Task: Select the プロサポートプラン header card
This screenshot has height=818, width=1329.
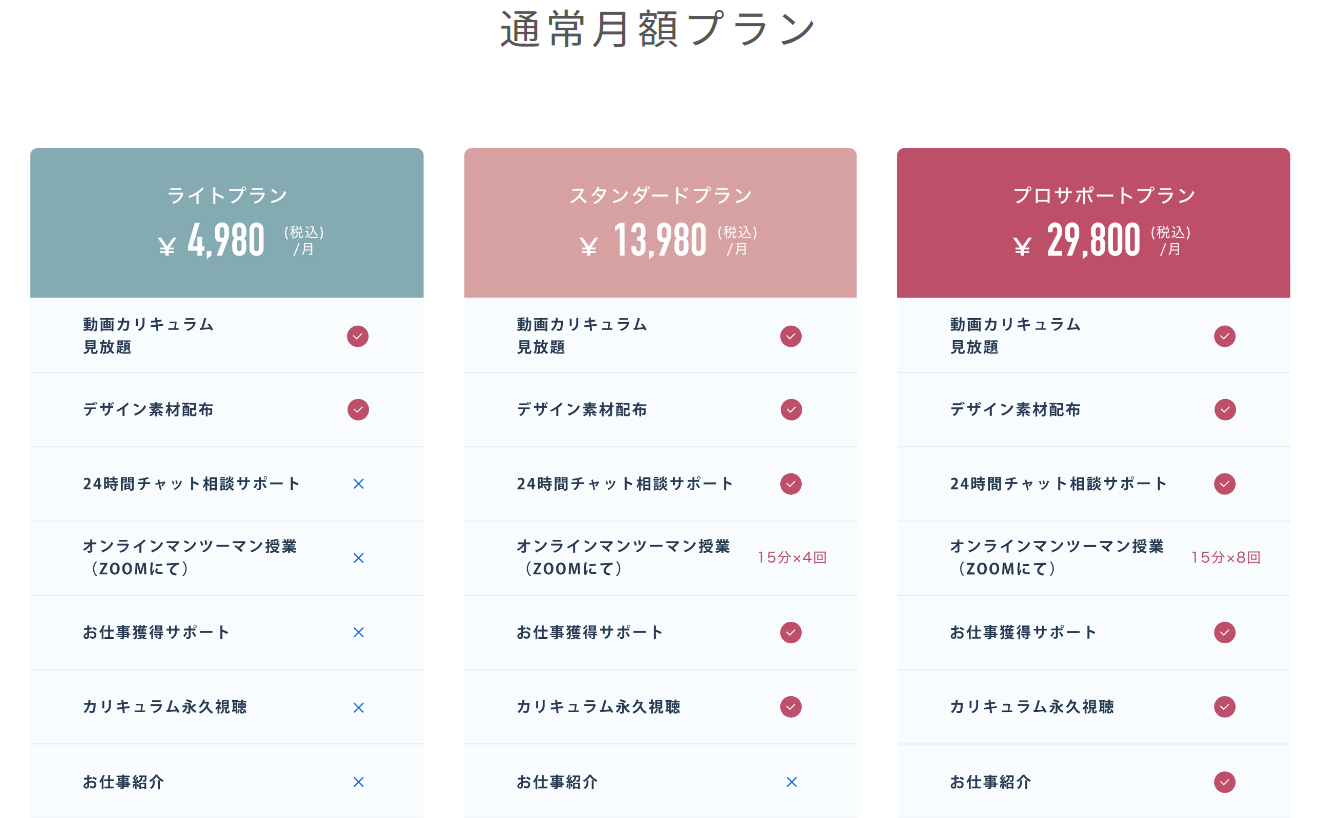Action: pos(1093,223)
